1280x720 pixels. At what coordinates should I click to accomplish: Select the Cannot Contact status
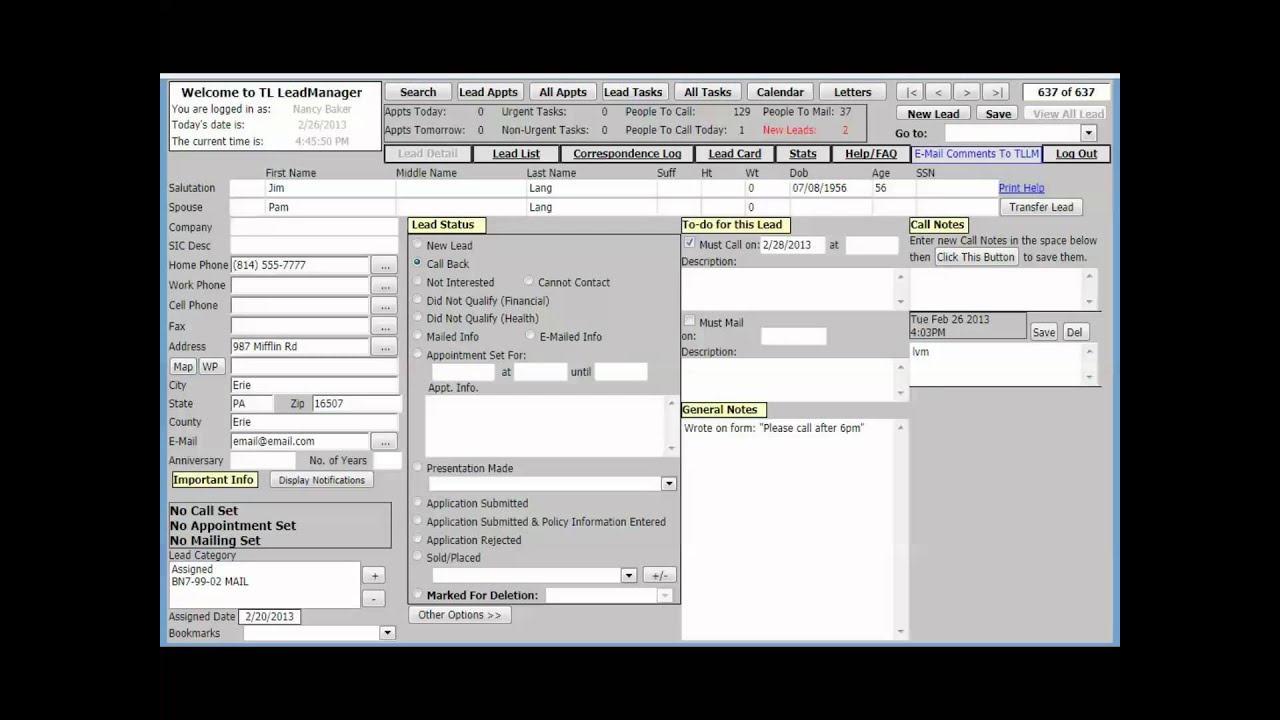coord(529,282)
